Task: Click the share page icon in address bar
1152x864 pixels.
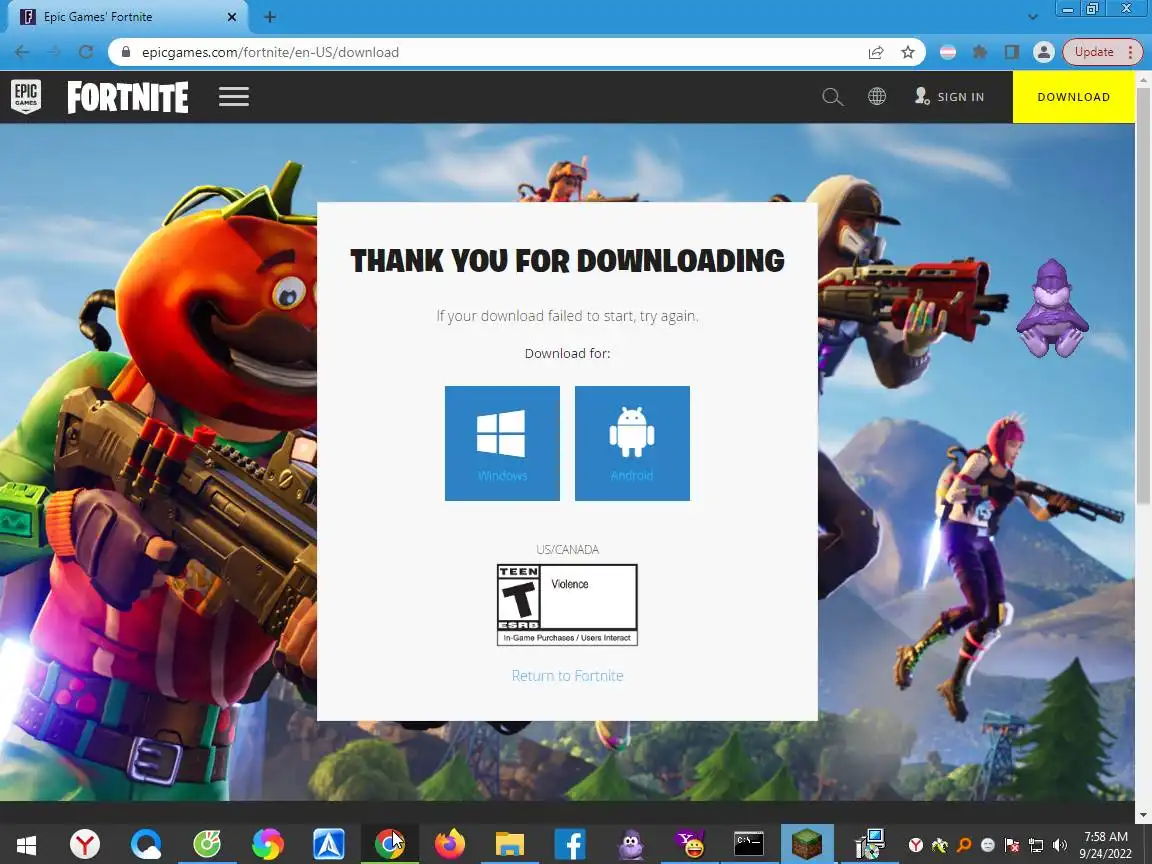Action: click(876, 52)
